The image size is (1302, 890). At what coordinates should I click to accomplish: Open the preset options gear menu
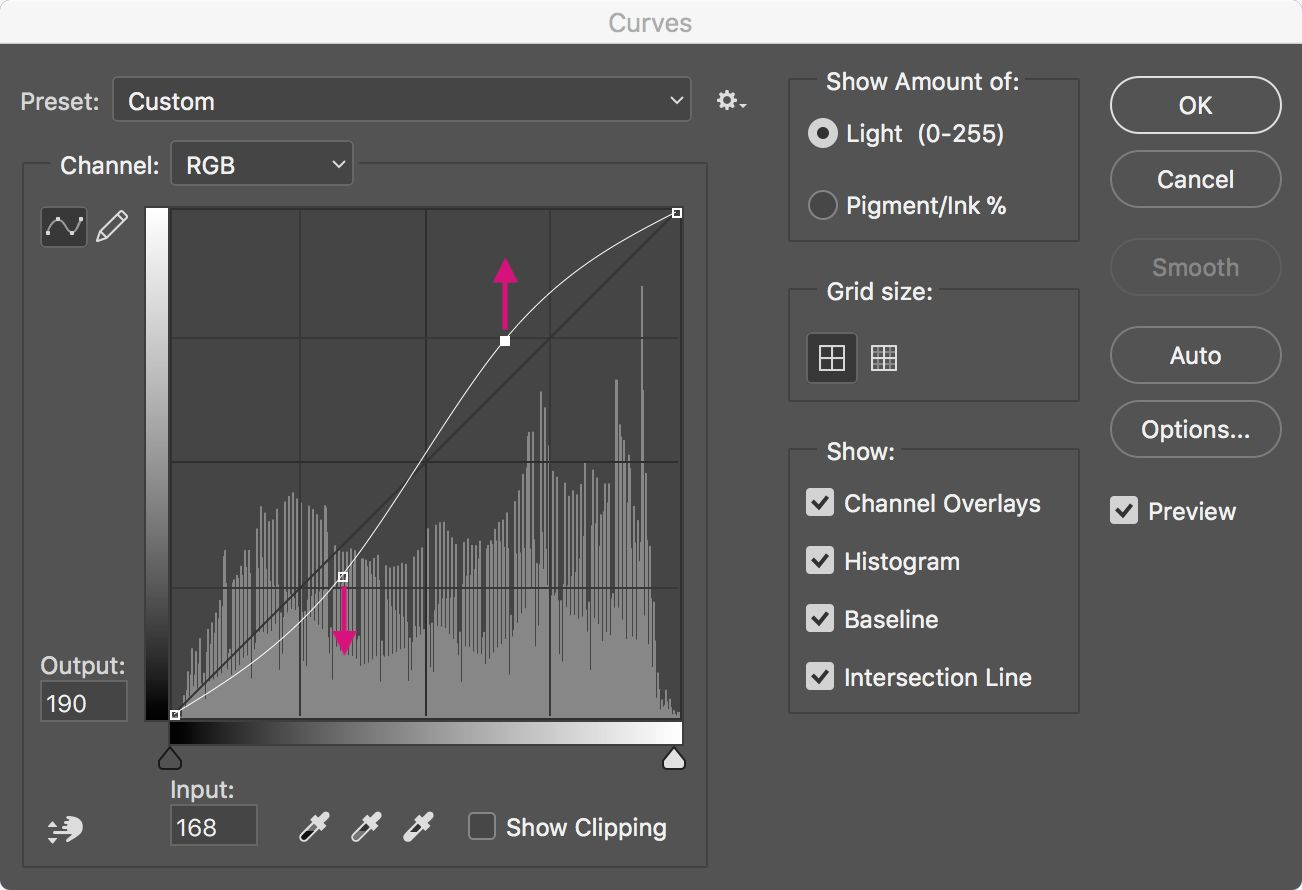[731, 101]
